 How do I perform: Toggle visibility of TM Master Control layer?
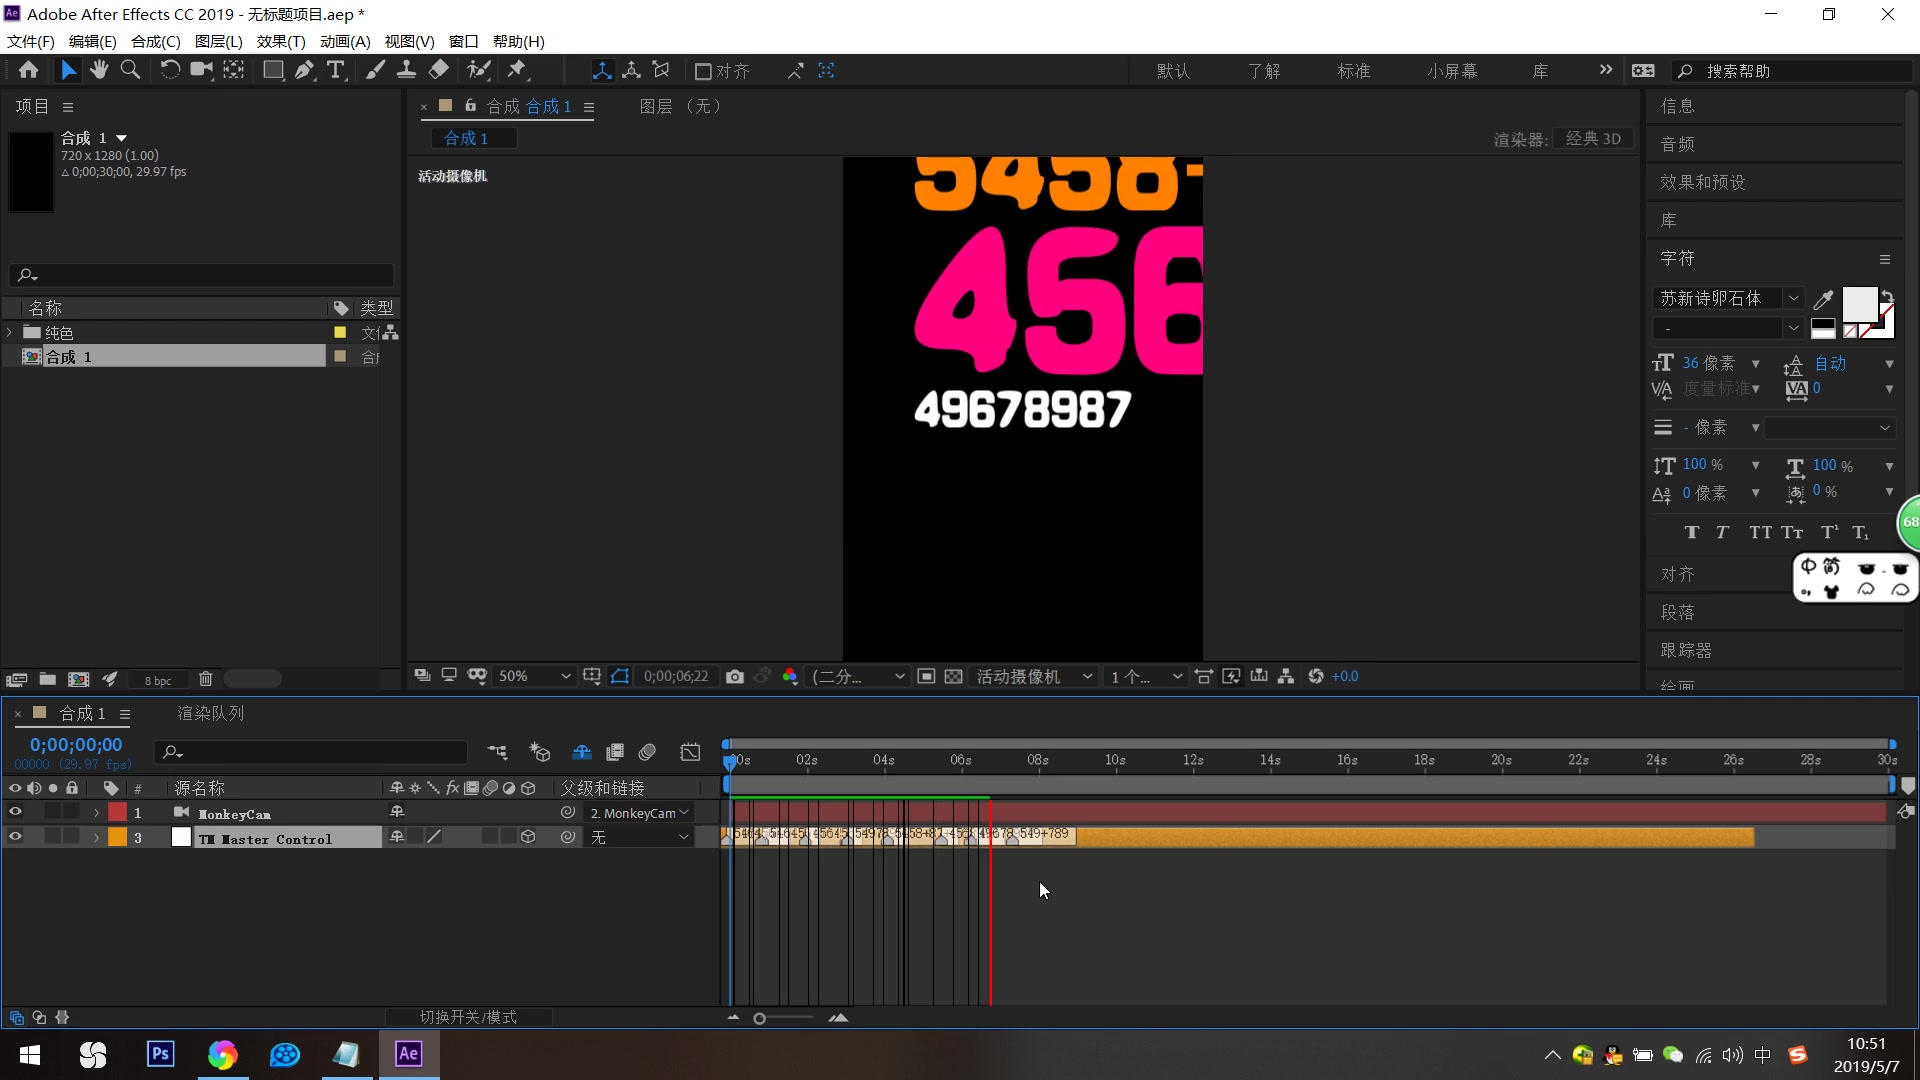[15, 837]
